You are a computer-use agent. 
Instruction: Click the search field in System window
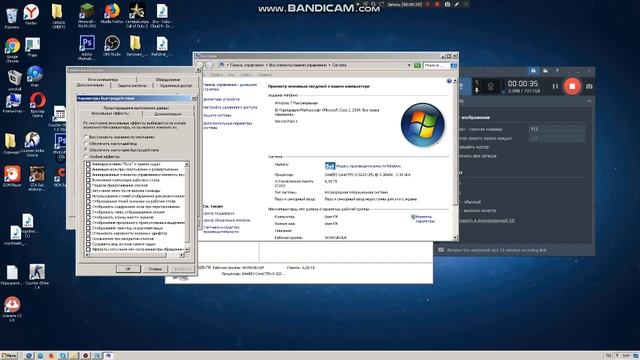(436, 65)
